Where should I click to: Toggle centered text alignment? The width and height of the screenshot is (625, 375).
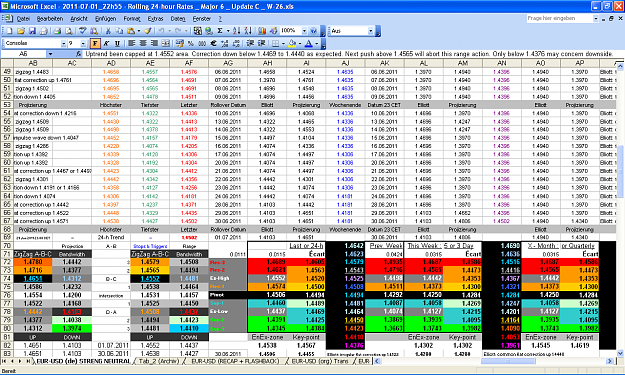point(143,43)
